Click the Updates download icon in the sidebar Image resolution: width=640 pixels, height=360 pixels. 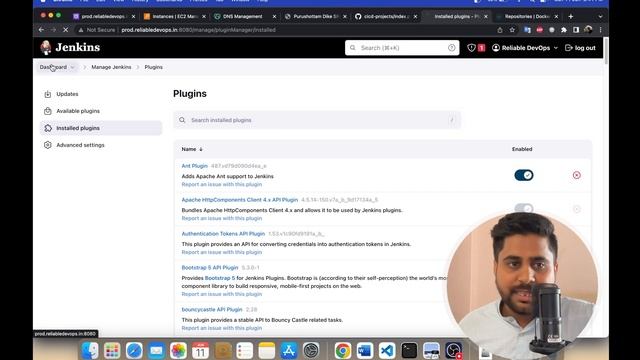(x=48, y=94)
